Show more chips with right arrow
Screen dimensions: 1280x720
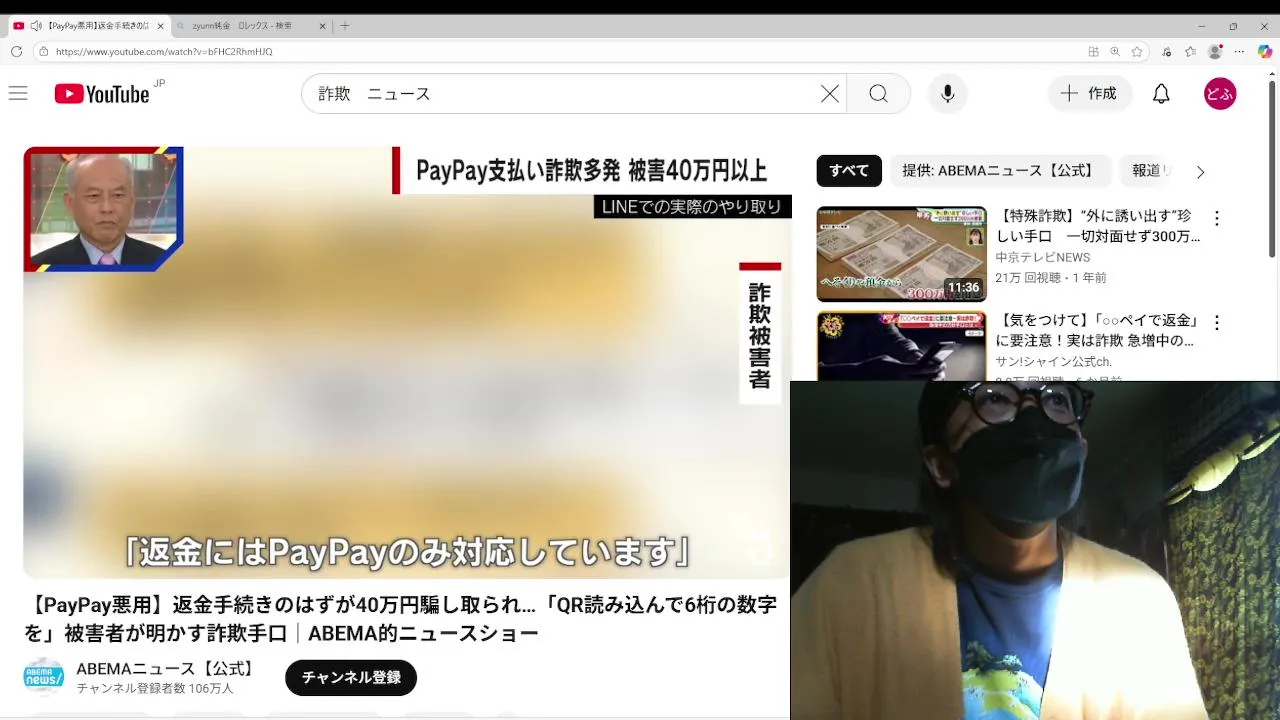click(x=1200, y=172)
